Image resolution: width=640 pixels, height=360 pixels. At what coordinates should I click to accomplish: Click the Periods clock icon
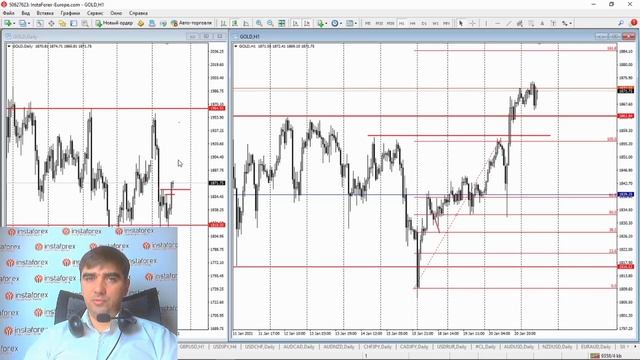(x=335, y=23)
